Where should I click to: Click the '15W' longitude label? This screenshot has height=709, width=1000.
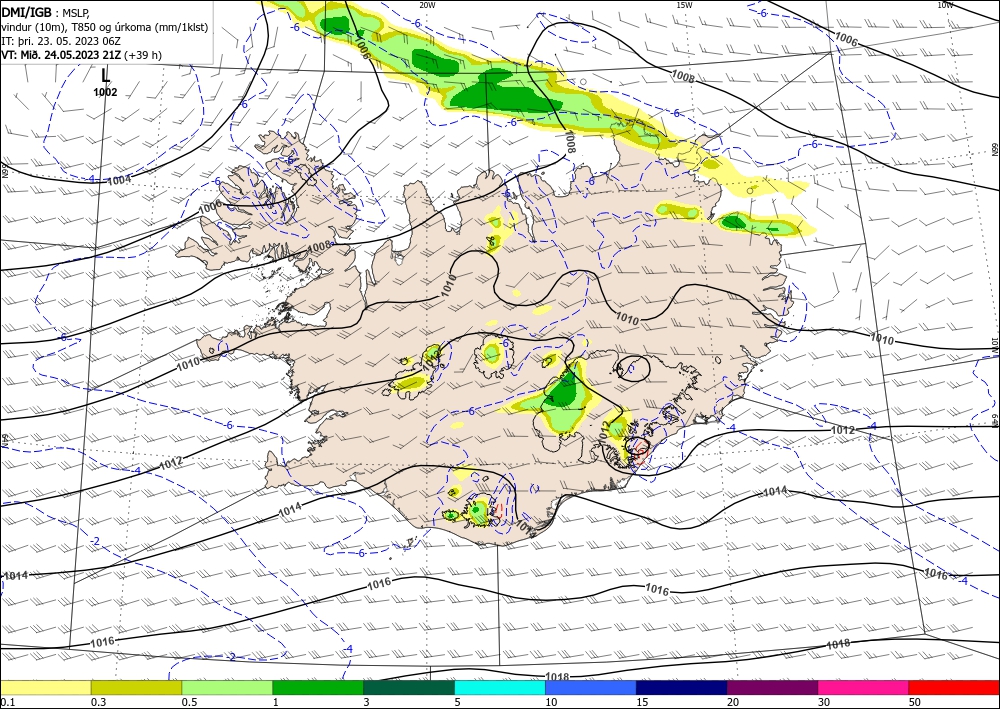coord(684,5)
